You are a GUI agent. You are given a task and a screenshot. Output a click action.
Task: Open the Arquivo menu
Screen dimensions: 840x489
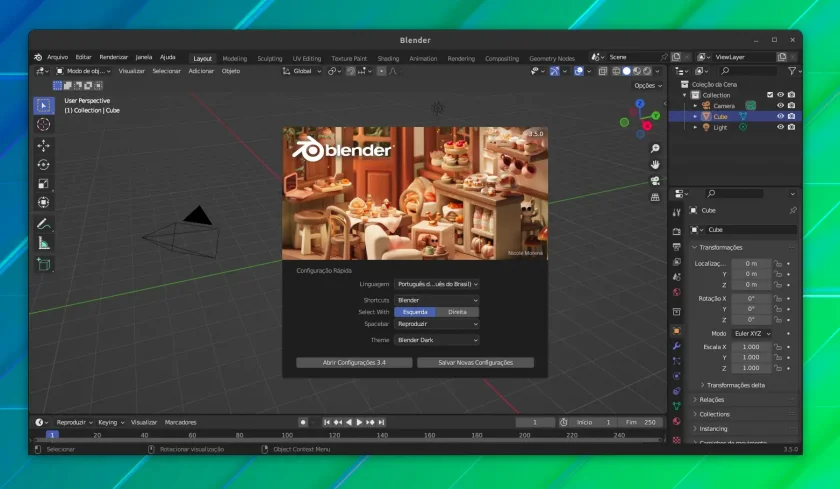coord(57,57)
